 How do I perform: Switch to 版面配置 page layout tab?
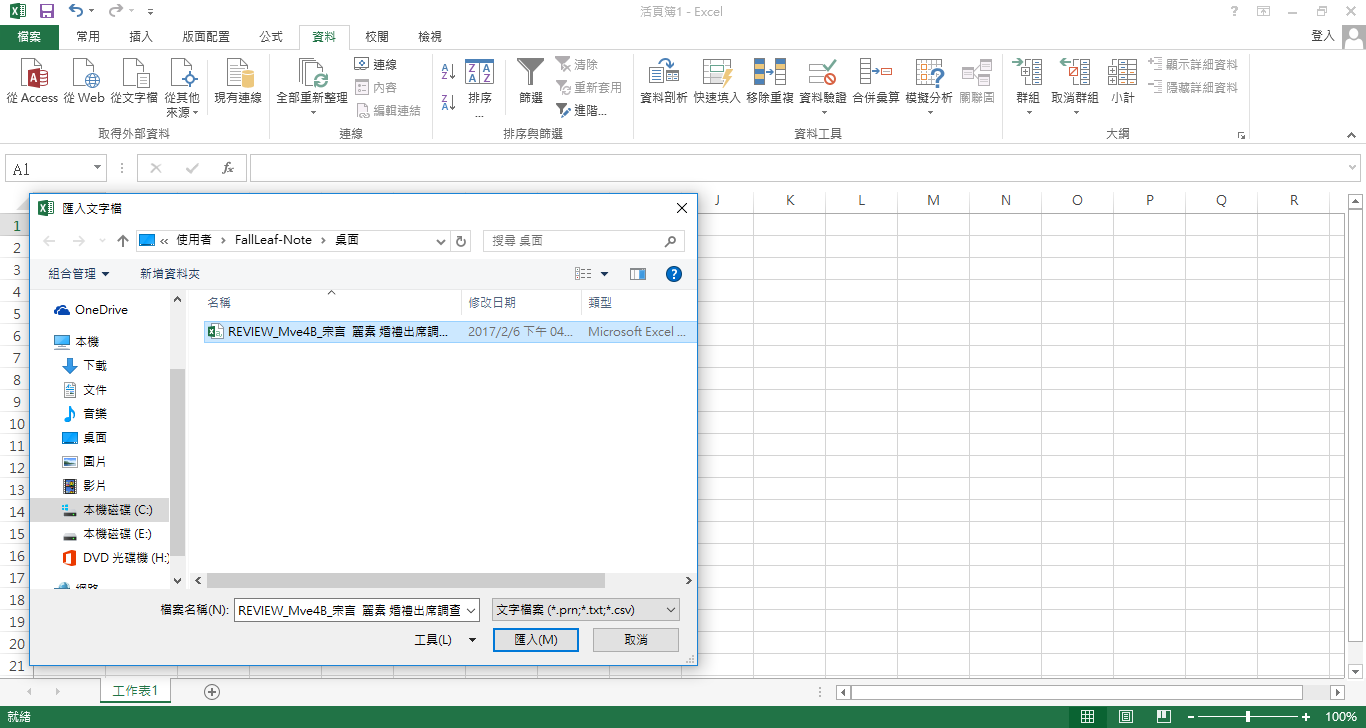point(206,37)
